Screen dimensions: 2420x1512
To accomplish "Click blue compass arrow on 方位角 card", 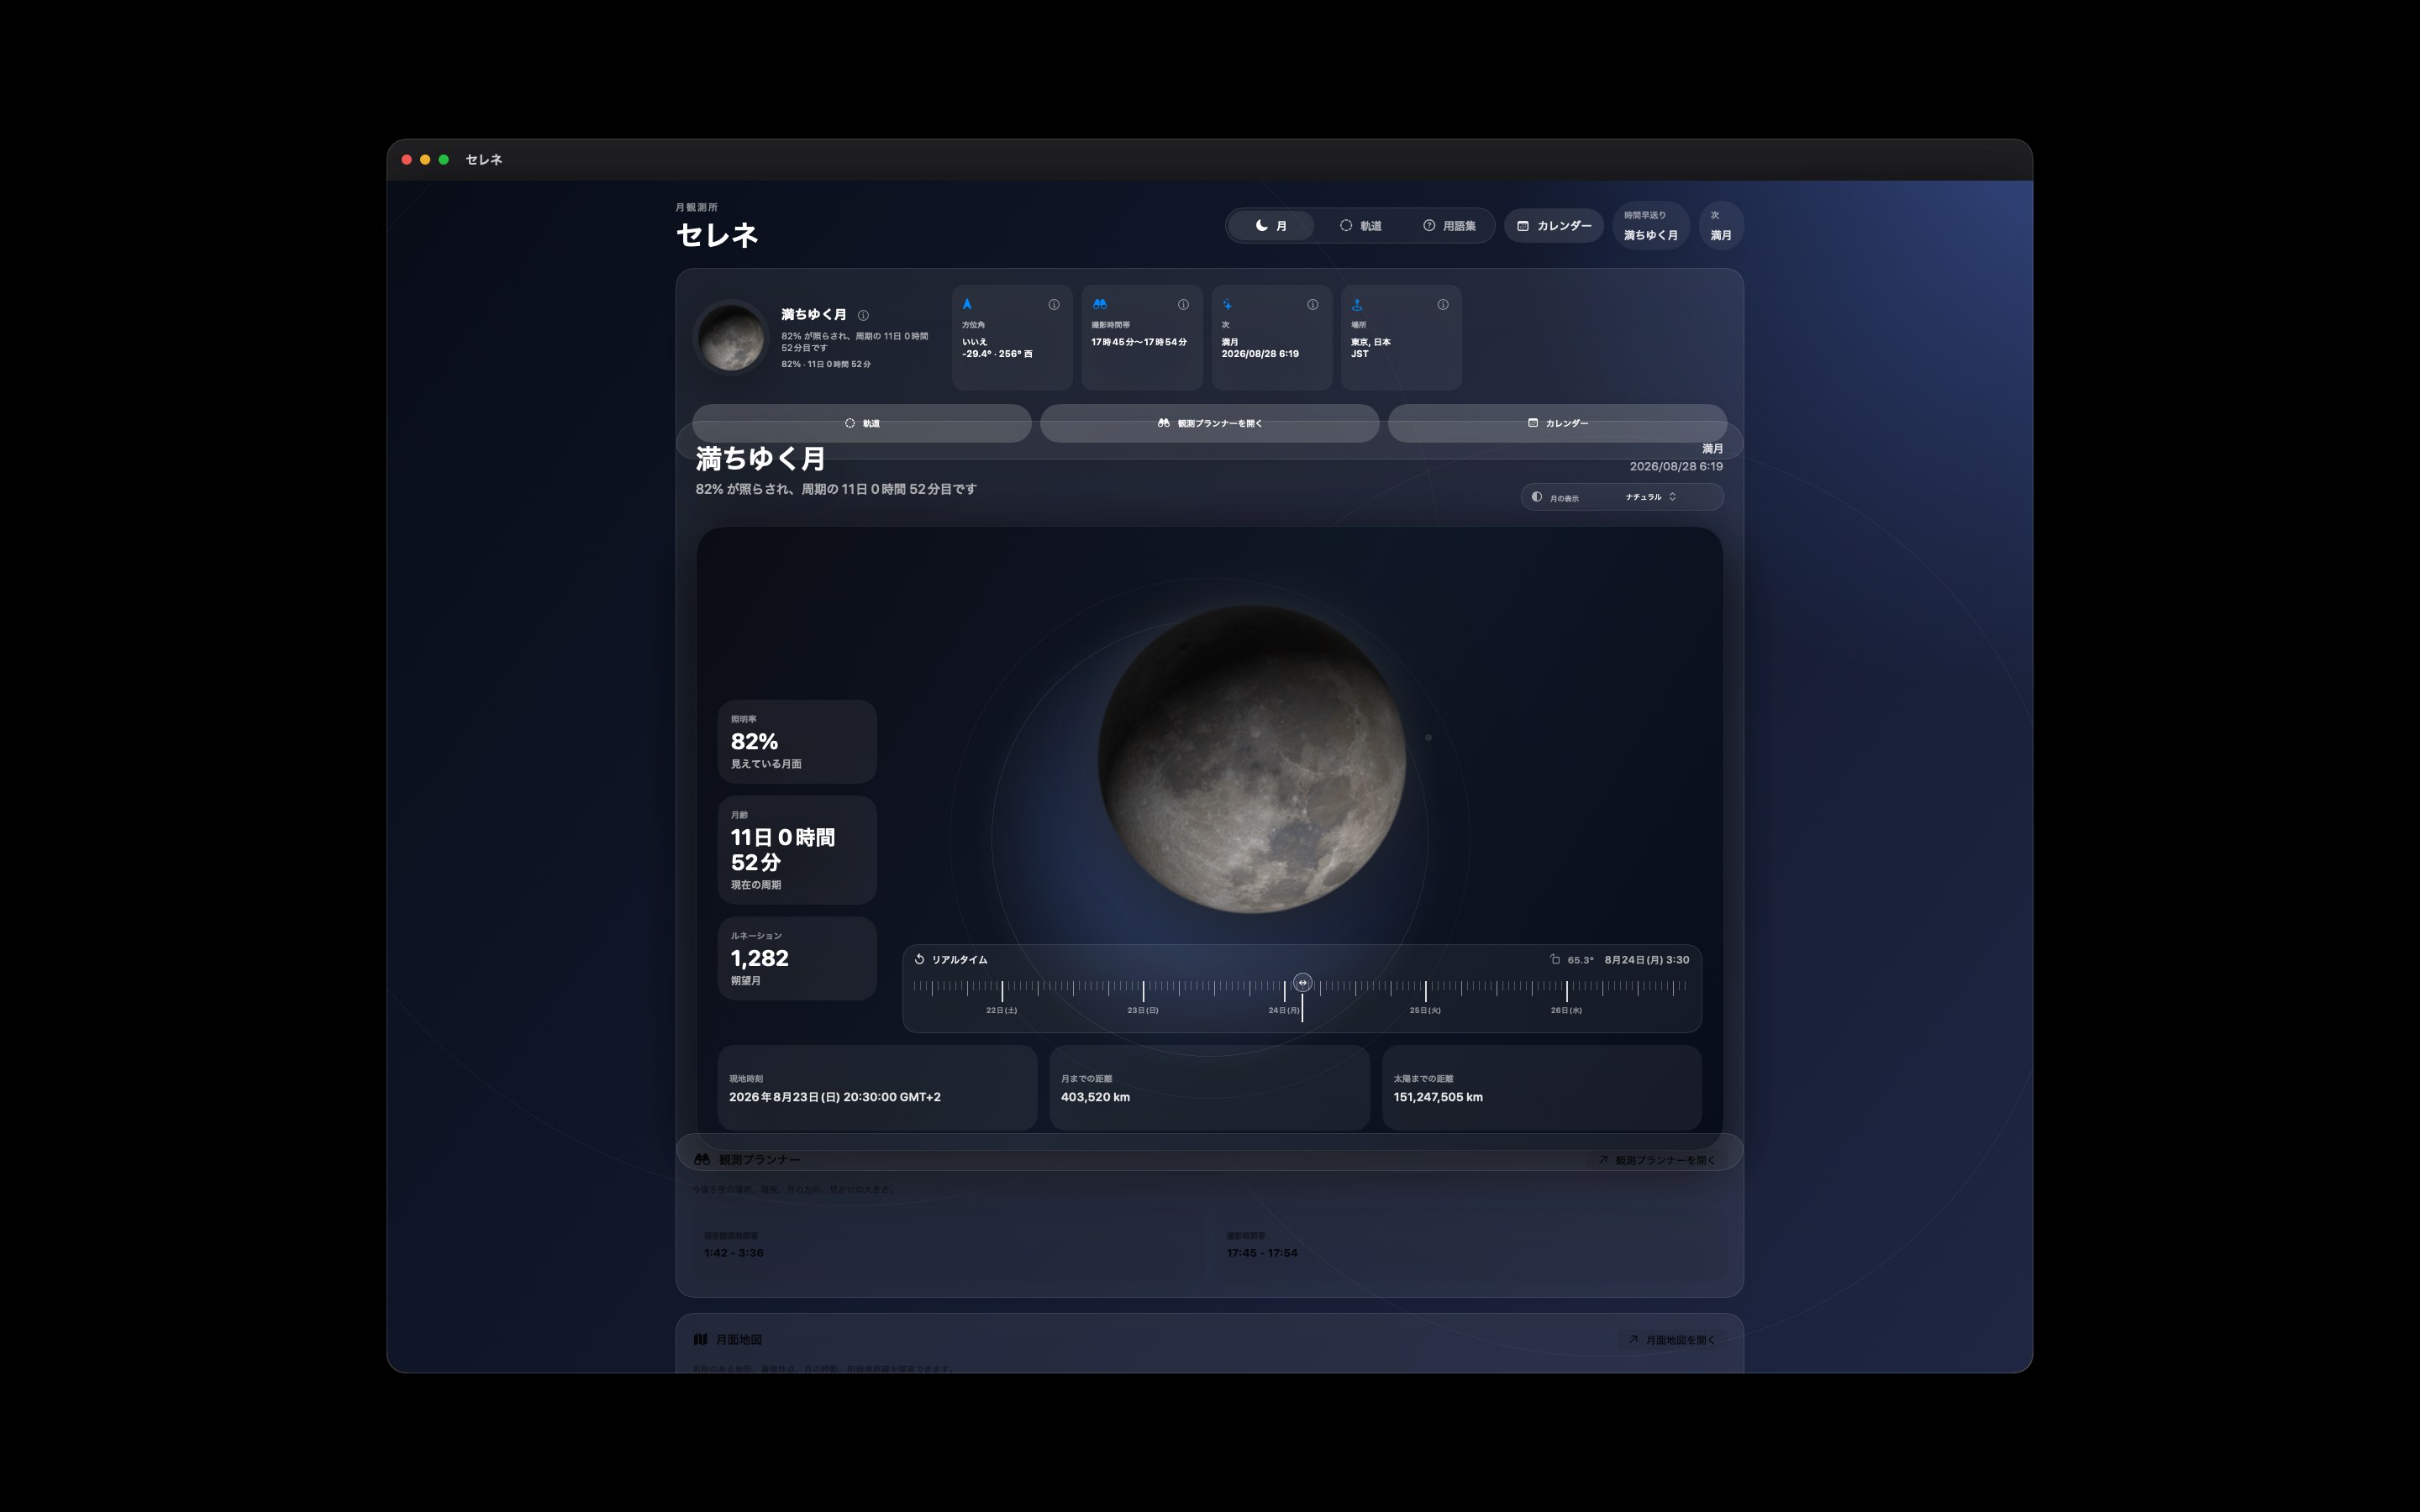I will point(967,304).
